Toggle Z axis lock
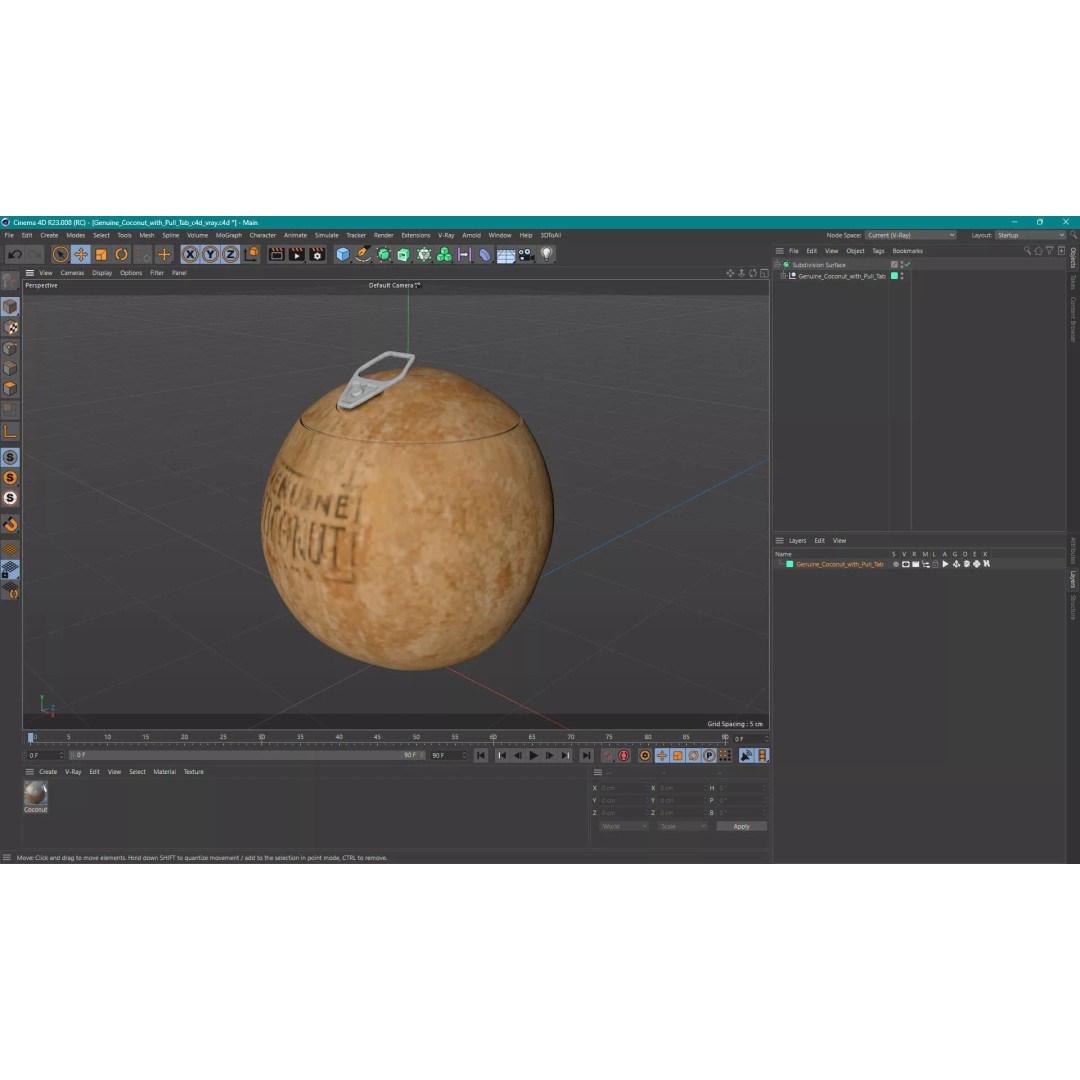 (230, 254)
